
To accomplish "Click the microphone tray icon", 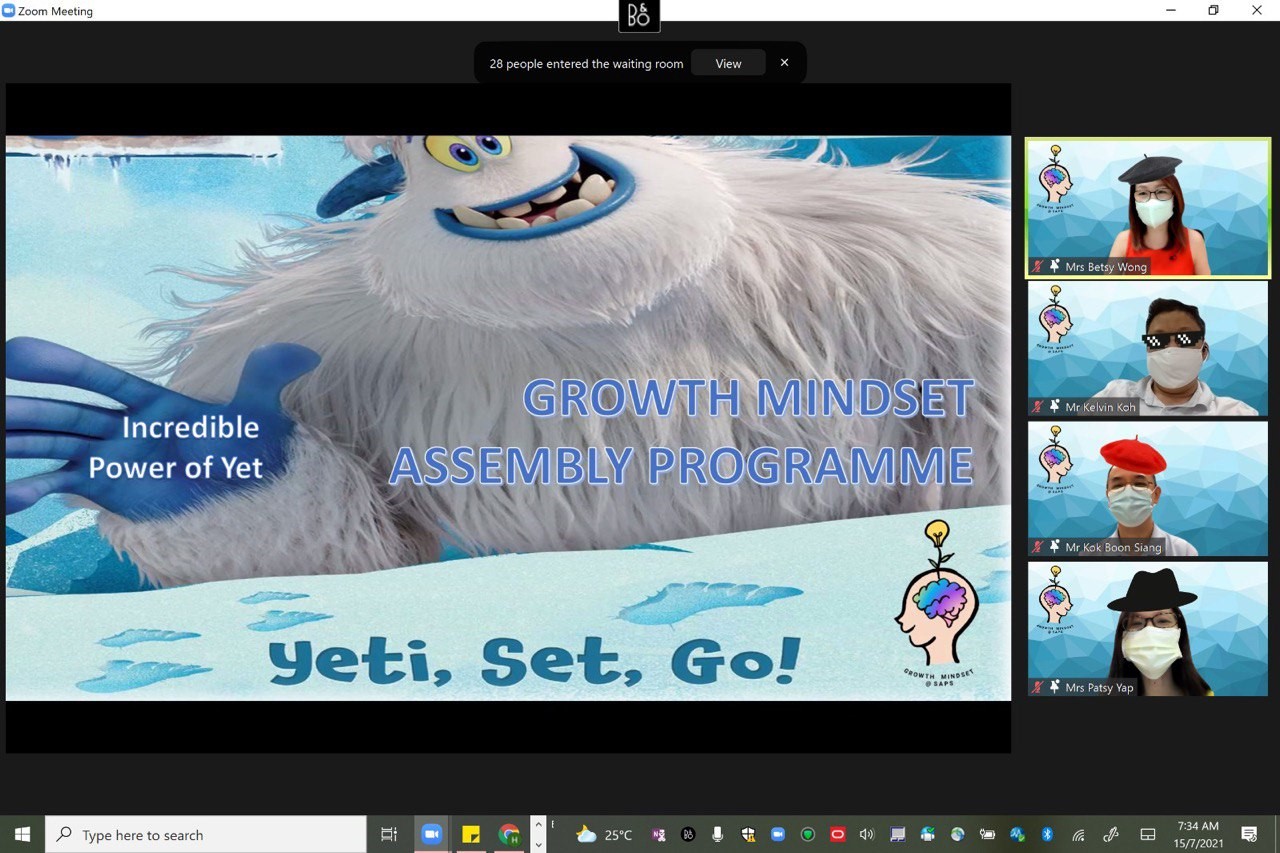I will [718, 834].
